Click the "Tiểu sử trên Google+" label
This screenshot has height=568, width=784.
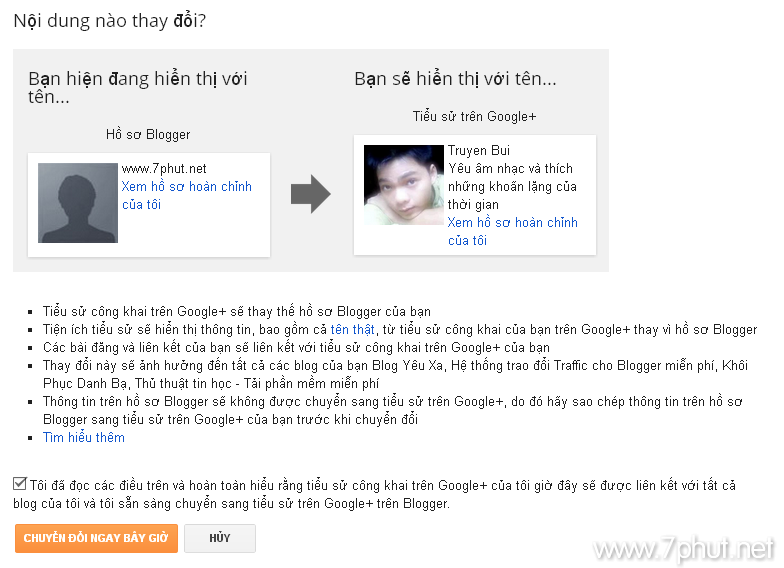474,116
